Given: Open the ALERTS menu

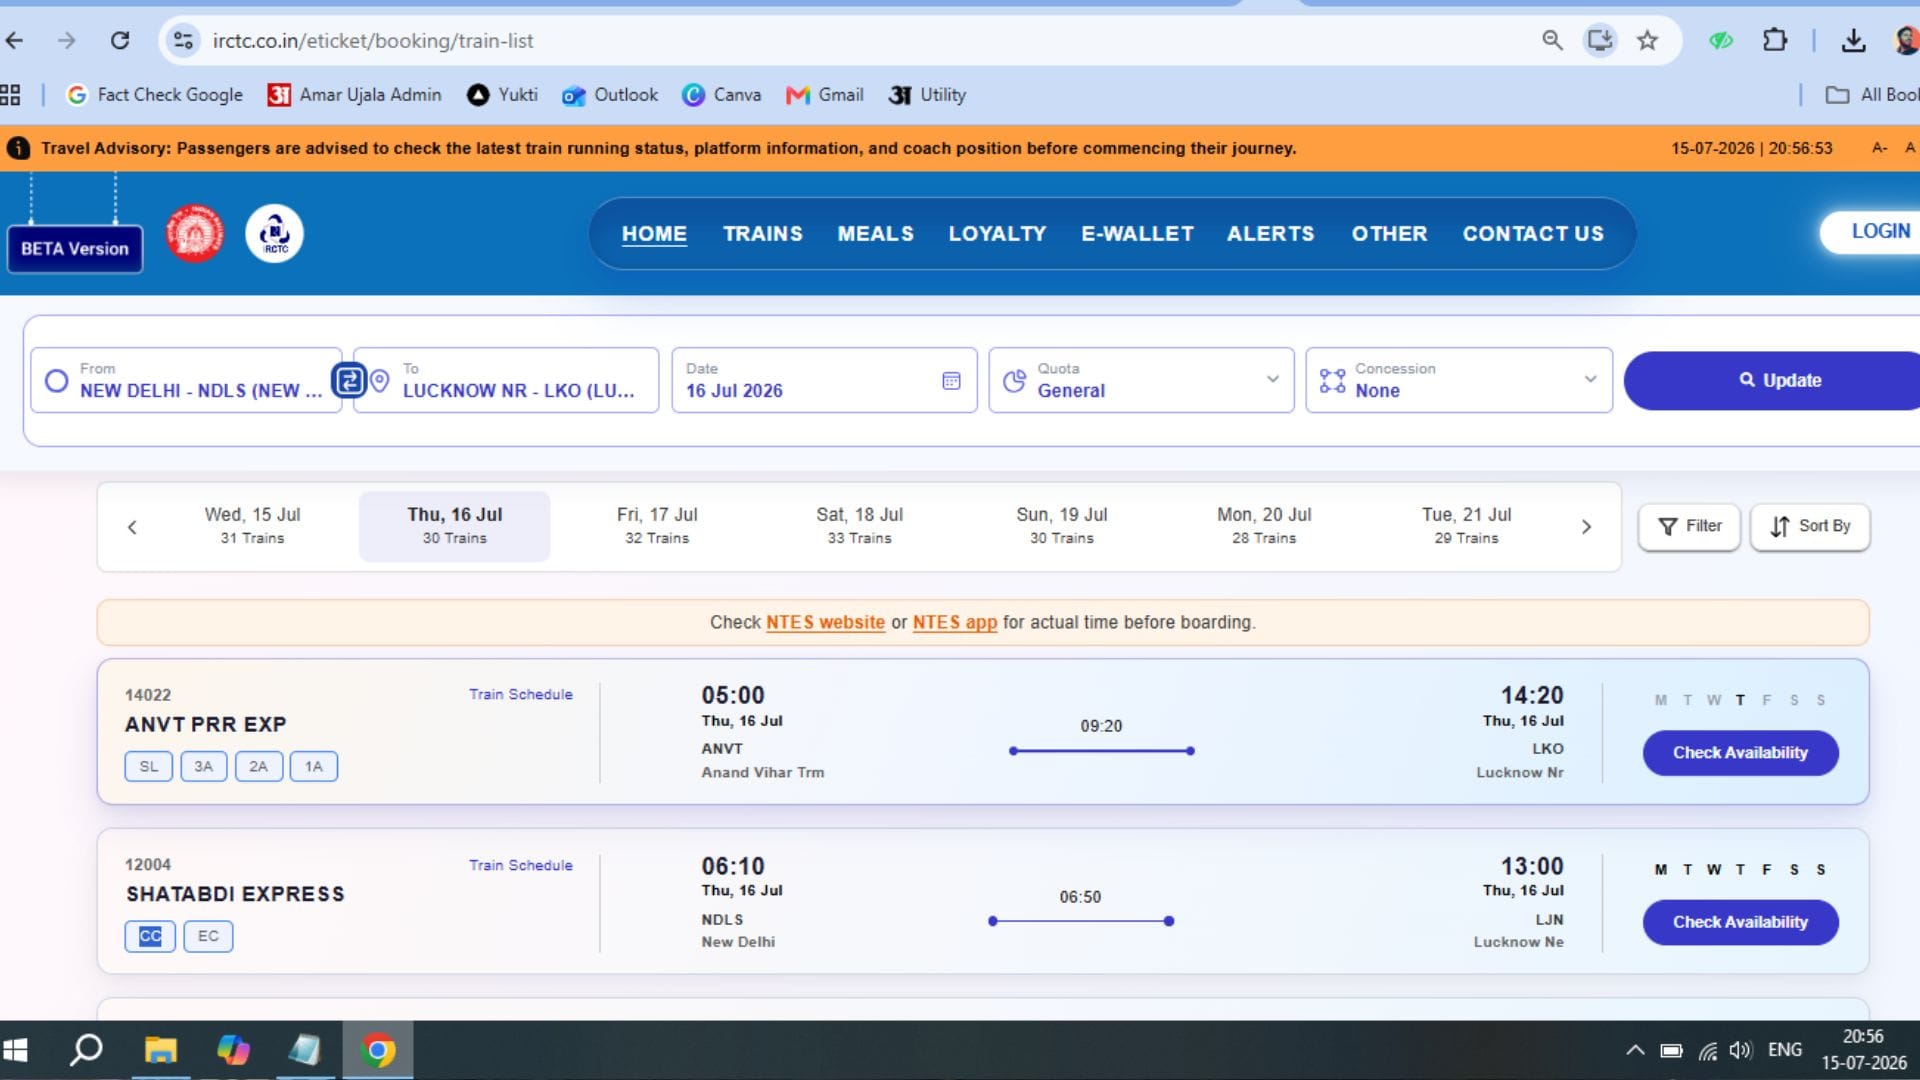Looking at the screenshot, I should click(x=1271, y=233).
